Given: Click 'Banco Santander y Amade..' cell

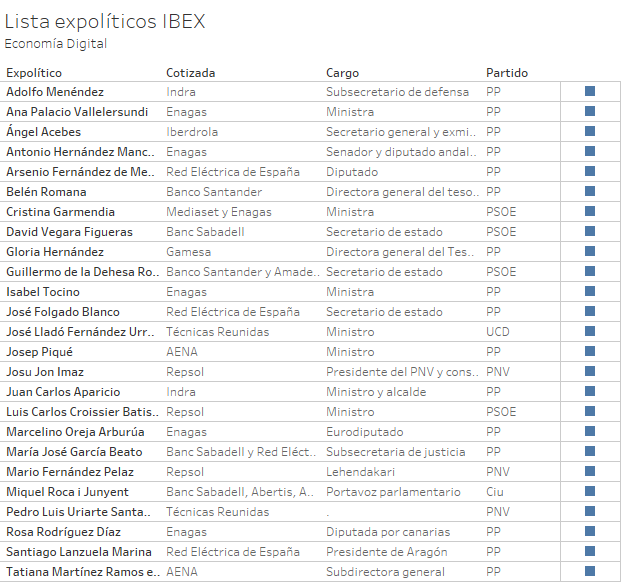Looking at the screenshot, I should 243,272.
